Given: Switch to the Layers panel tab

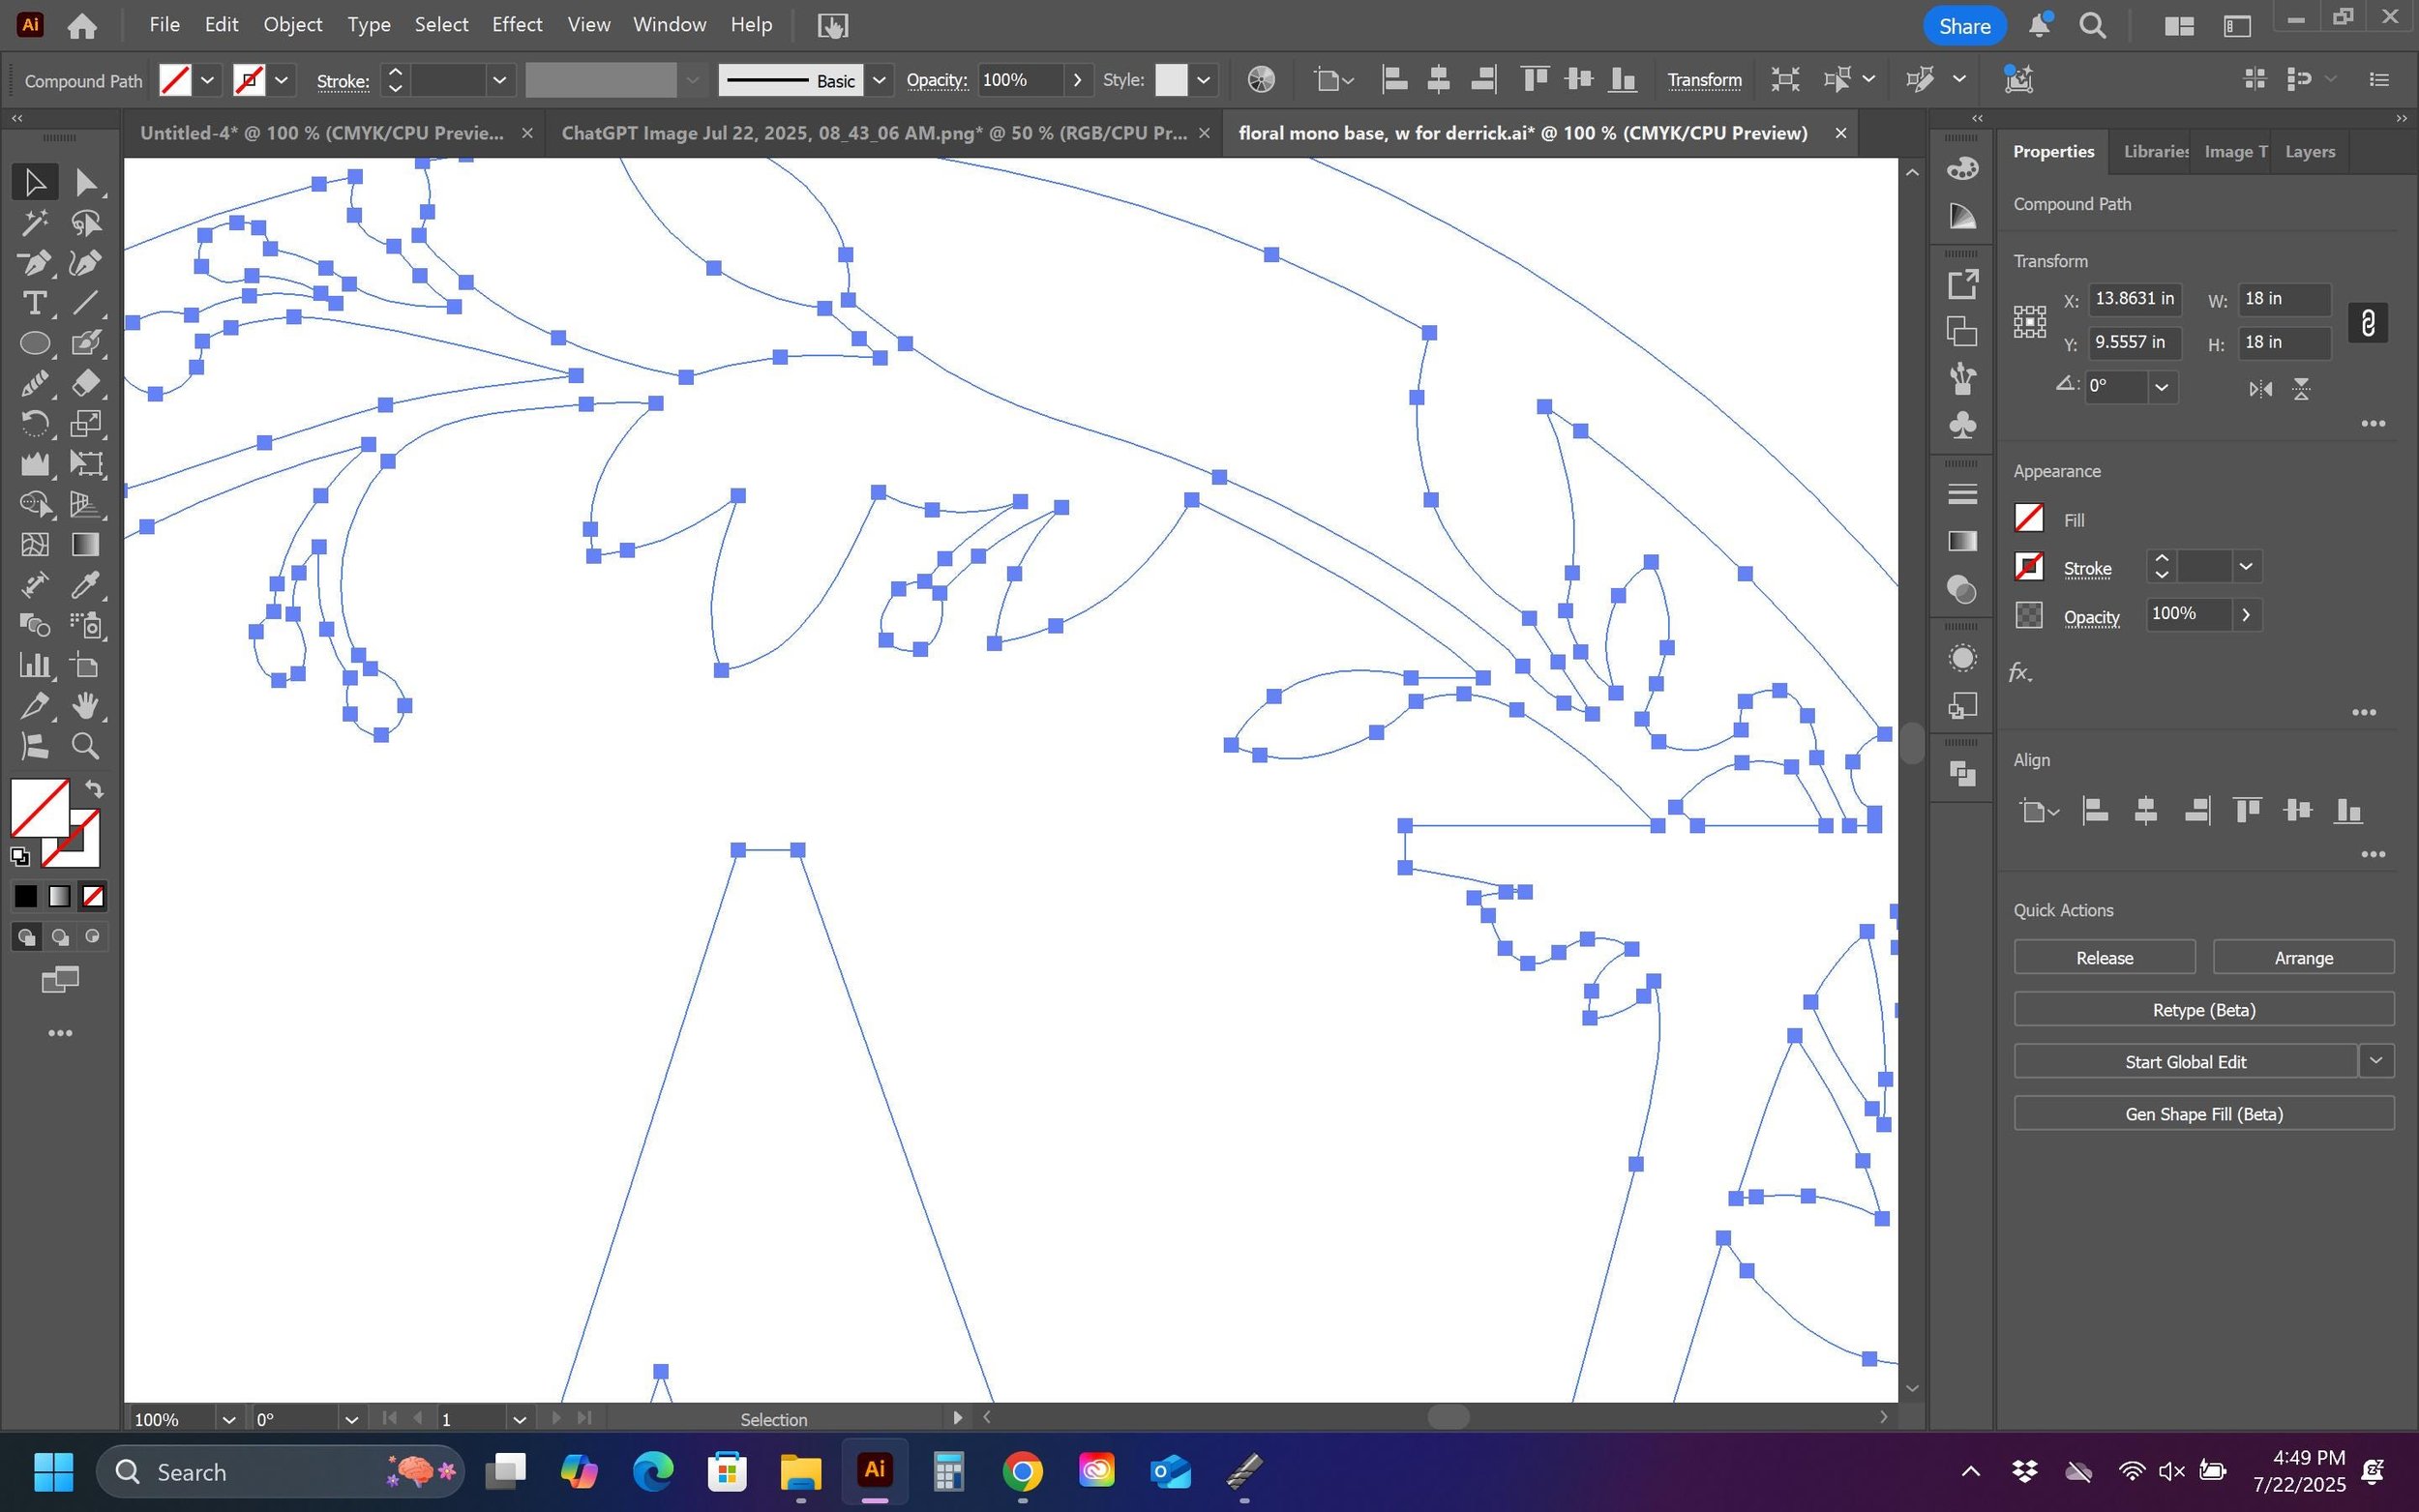Looking at the screenshot, I should click(x=2309, y=152).
